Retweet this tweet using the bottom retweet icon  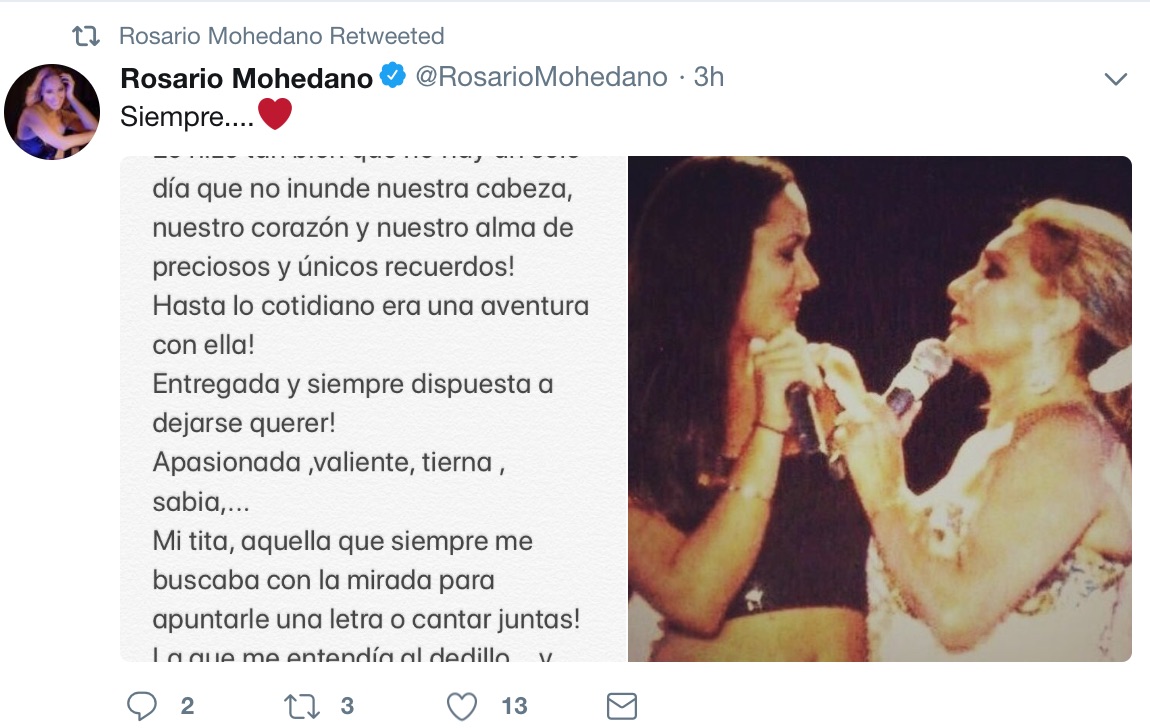[x=301, y=707]
